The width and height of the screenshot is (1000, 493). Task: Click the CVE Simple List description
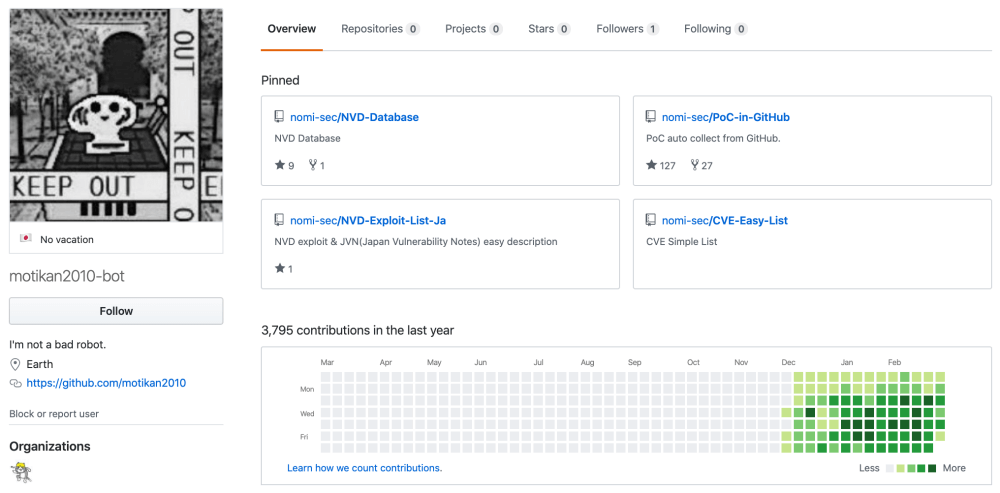tap(682, 242)
